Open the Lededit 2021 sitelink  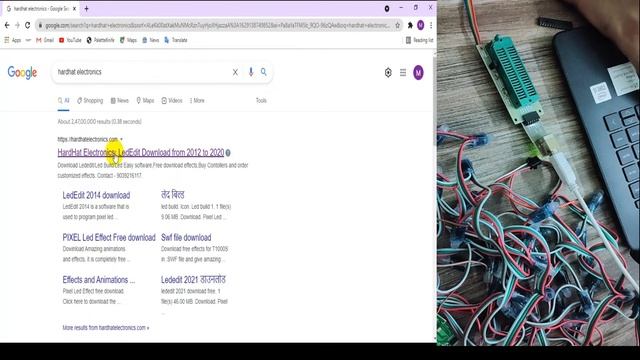point(193,280)
